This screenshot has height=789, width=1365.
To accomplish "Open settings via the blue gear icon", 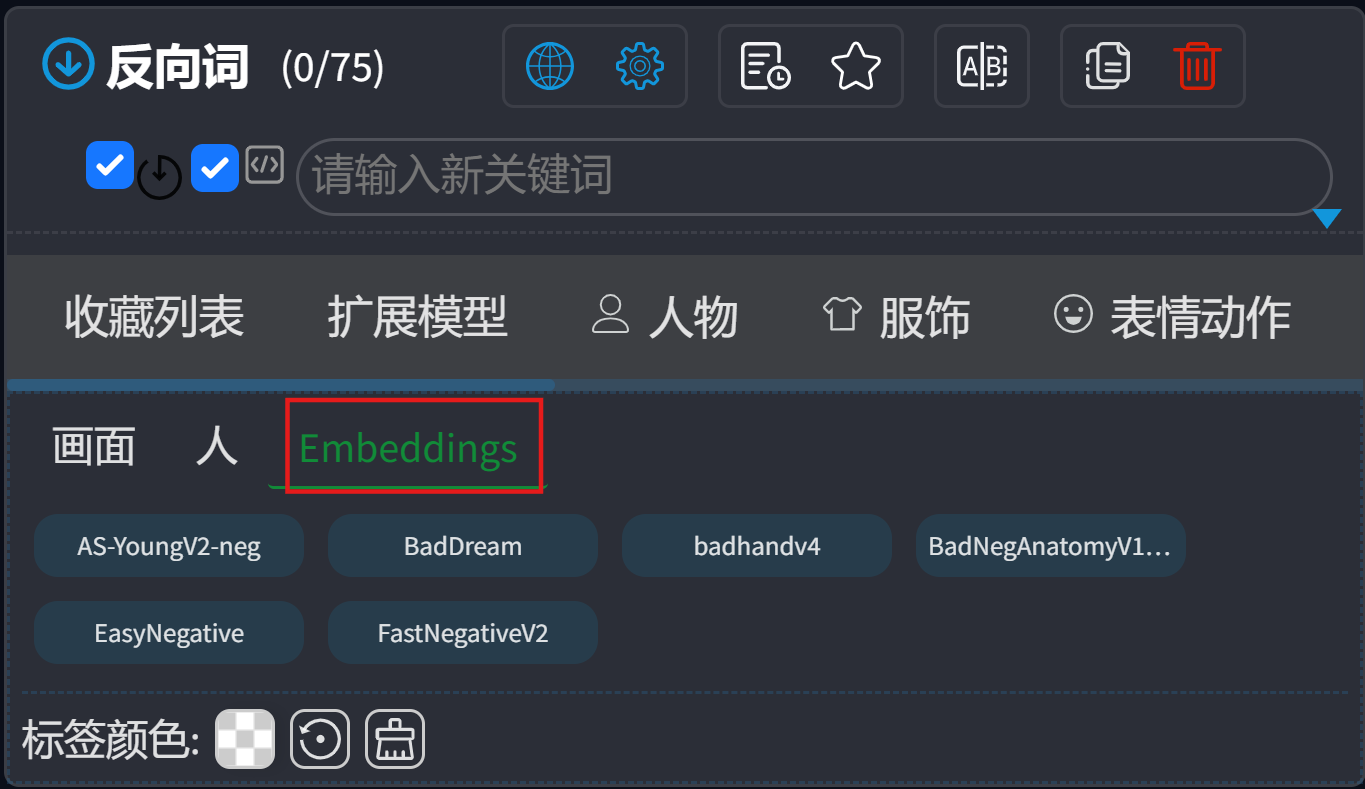I will 640,66.
